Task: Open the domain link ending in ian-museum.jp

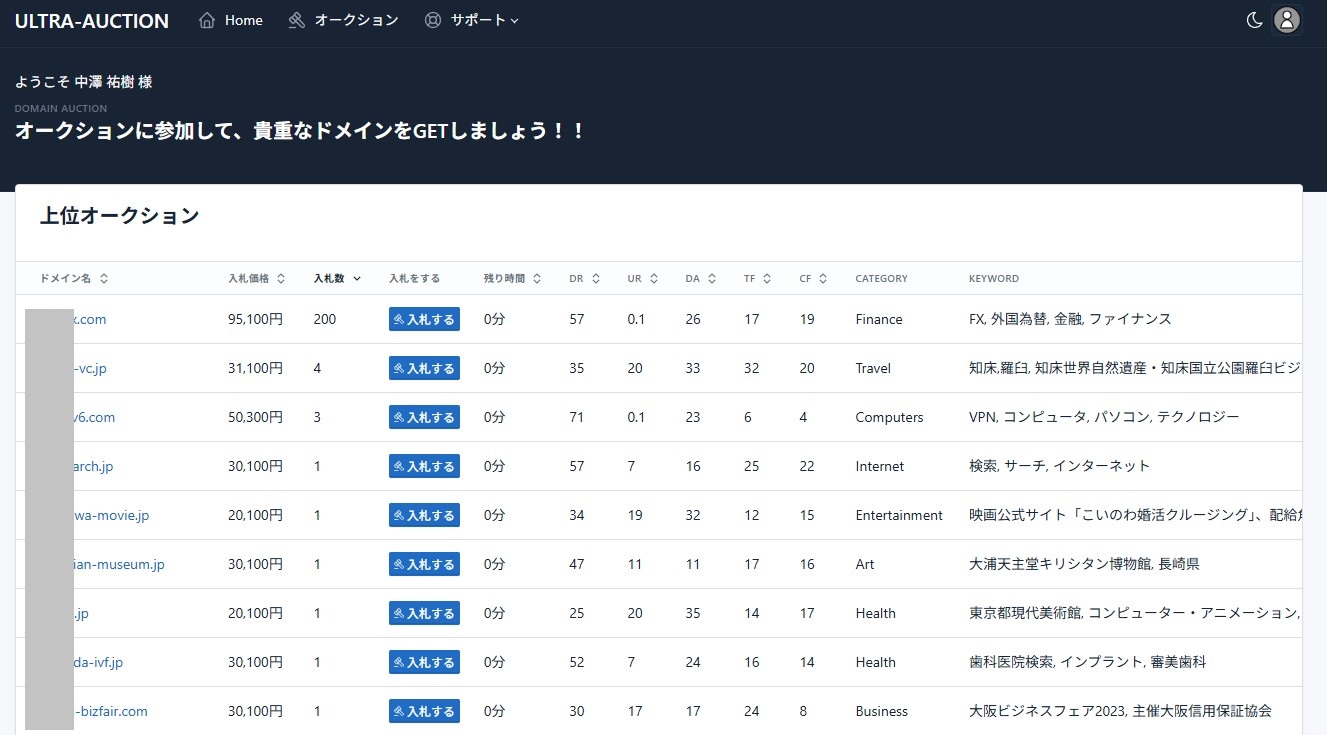Action: (x=119, y=564)
